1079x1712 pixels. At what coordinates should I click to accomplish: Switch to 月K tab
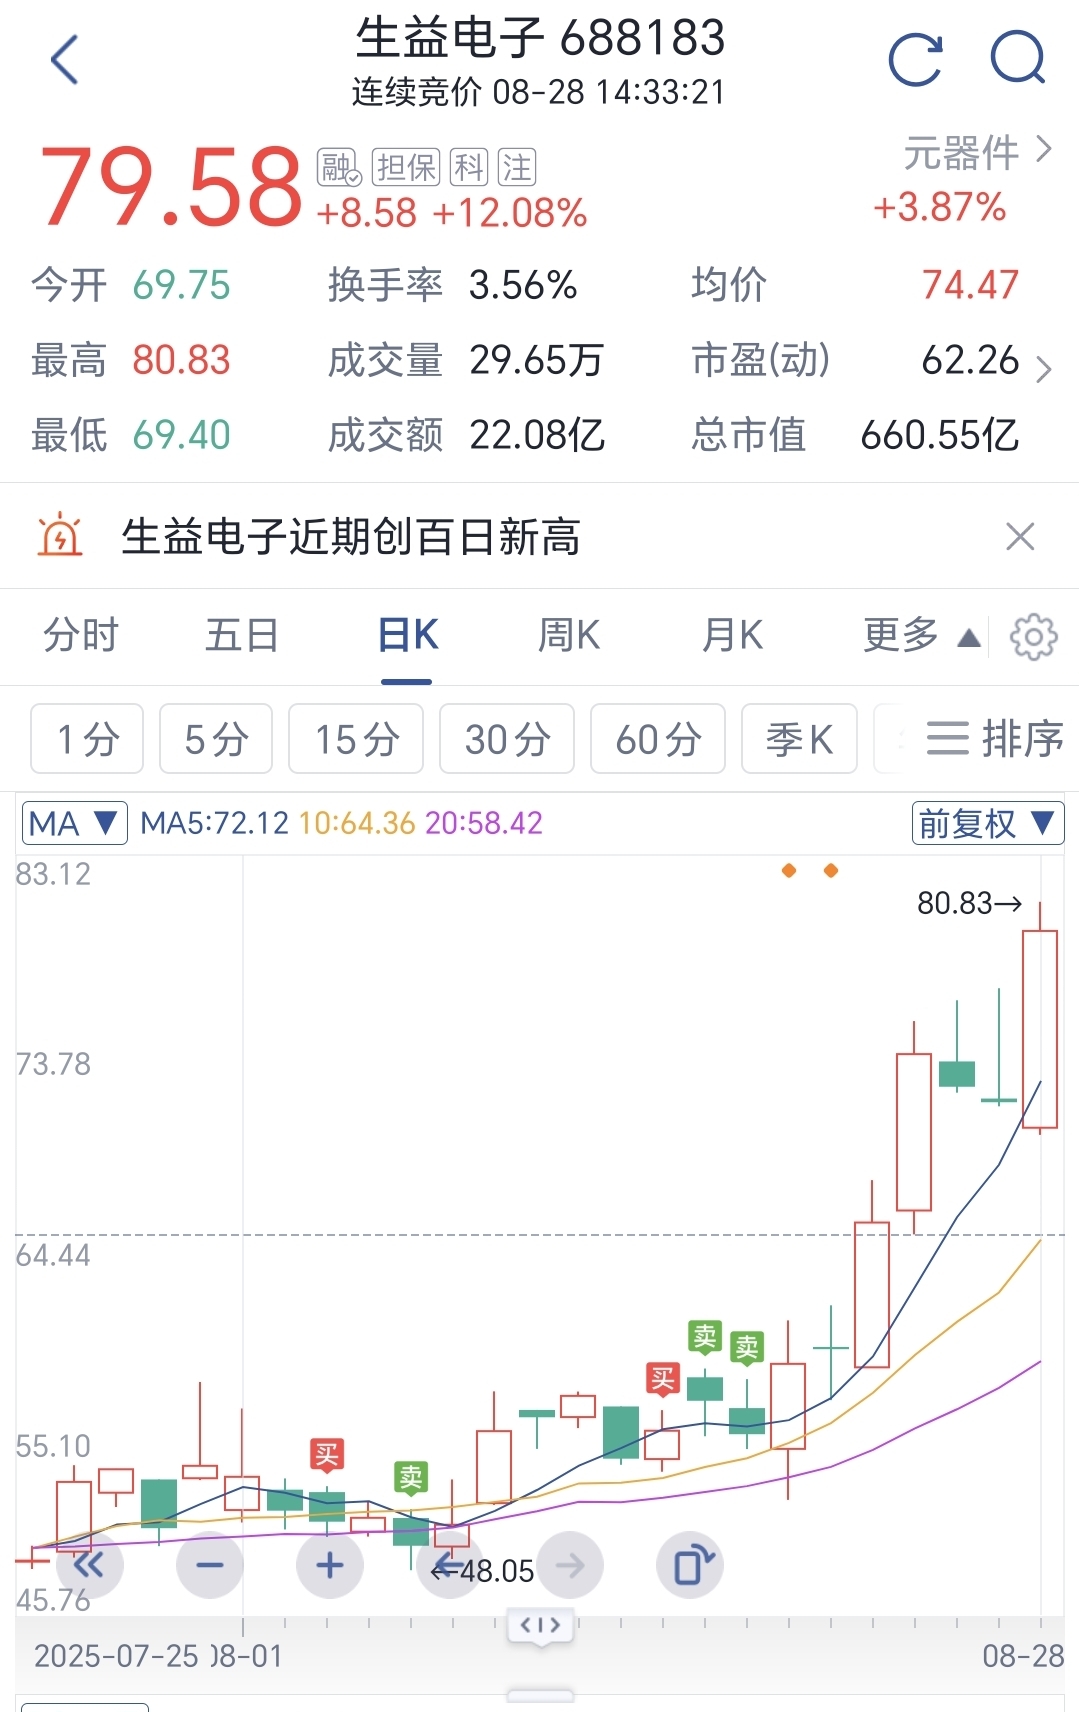click(x=732, y=636)
